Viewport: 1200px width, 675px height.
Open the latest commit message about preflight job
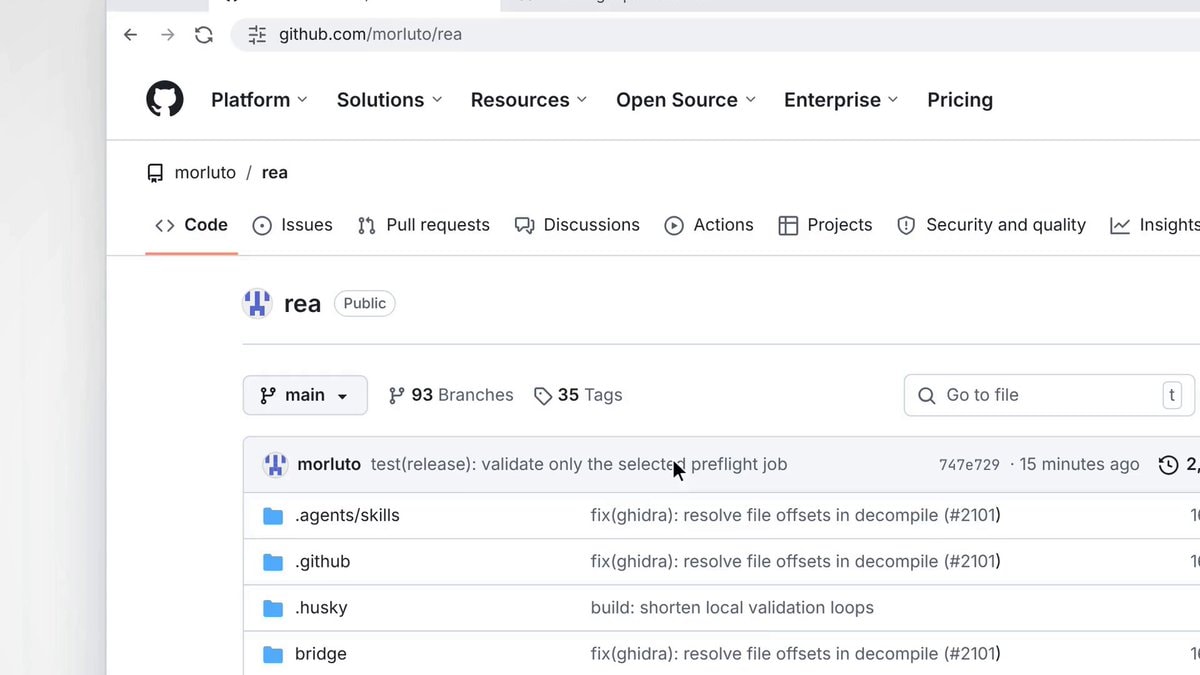[x=579, y=464]
